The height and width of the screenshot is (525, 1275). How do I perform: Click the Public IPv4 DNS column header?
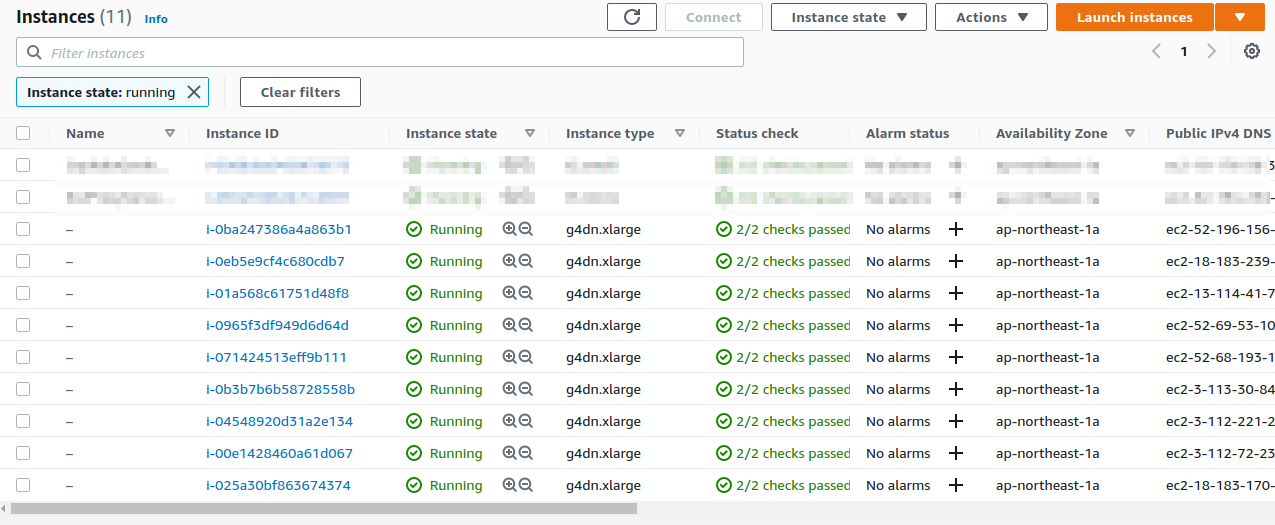pyautogui.click(x=1218, y=133)
